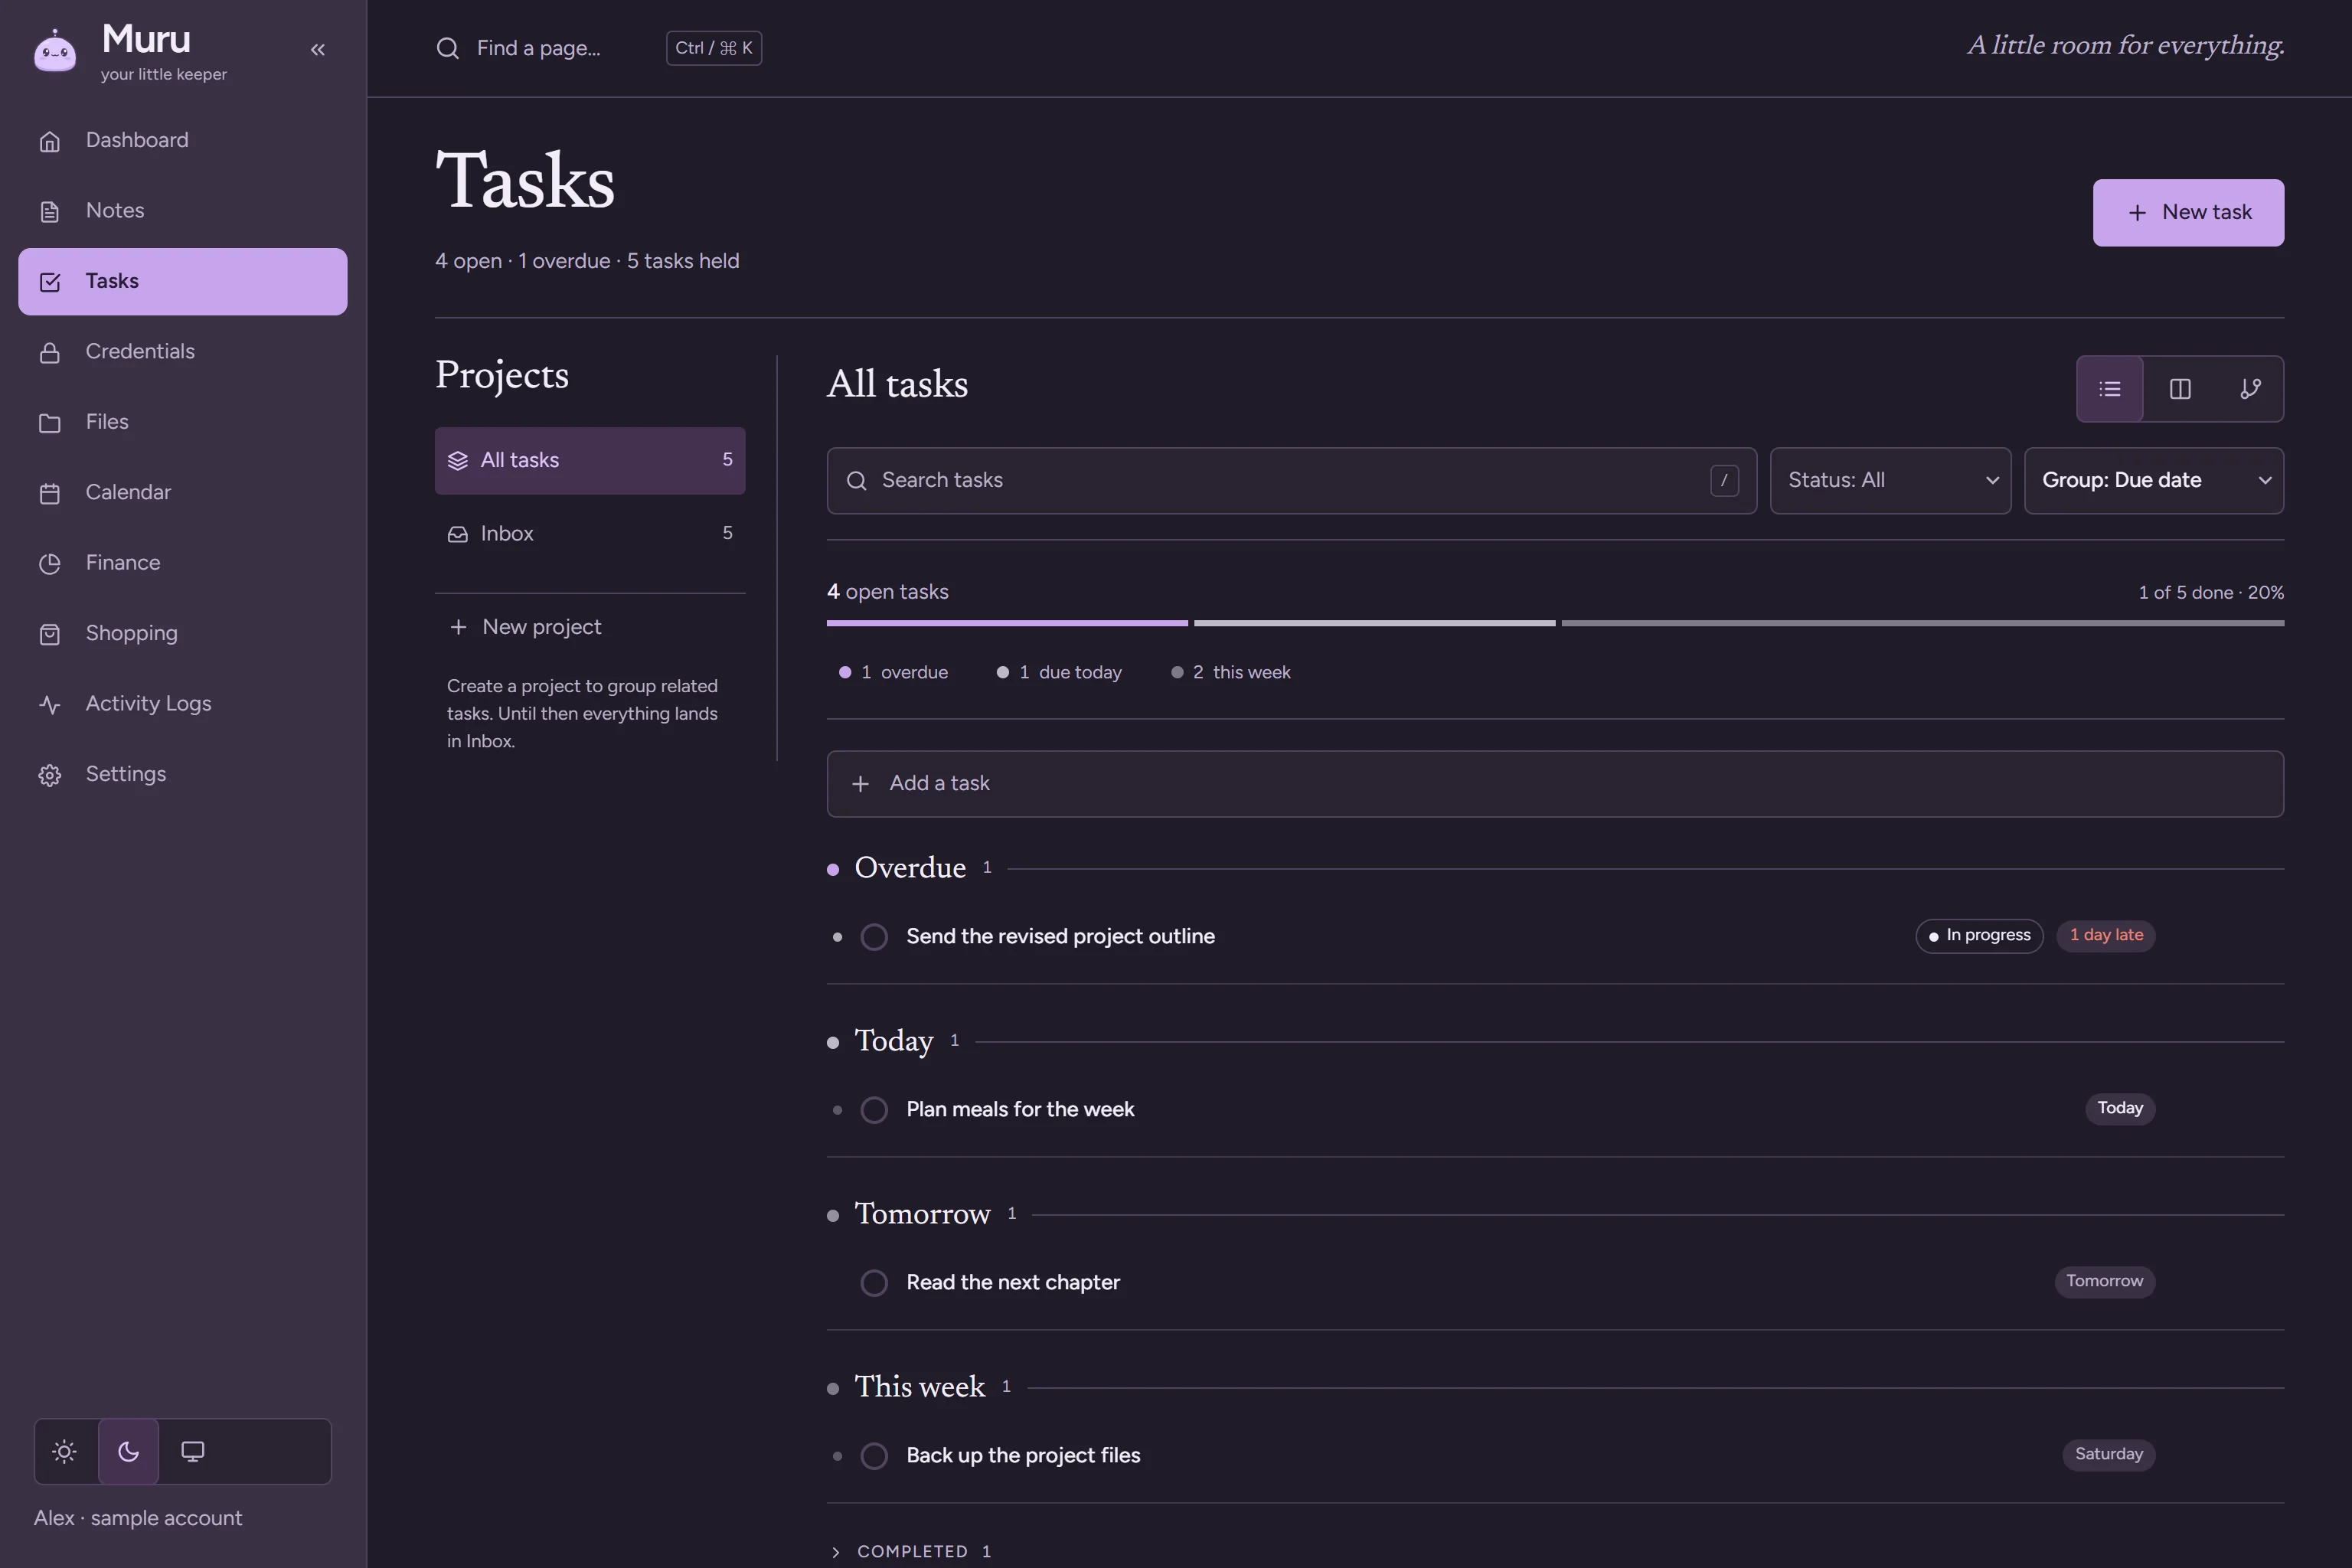The image size is (2352, 1568).
Task: Click the plus icon in Add a task
Action: (860, 784)
